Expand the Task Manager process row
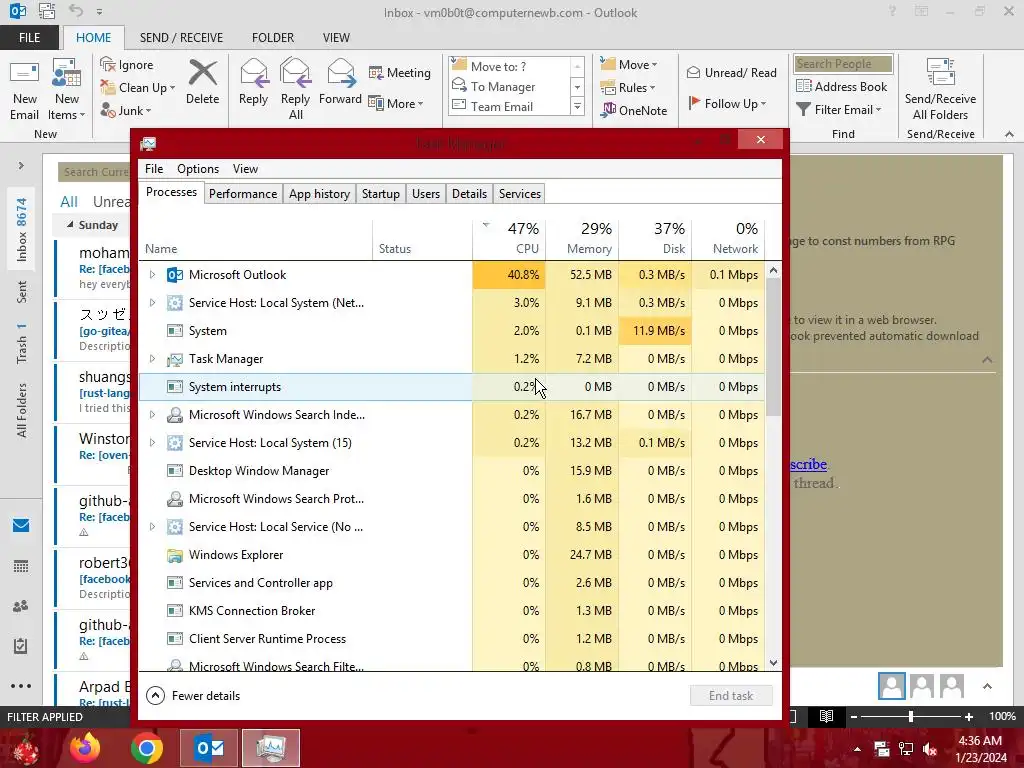 point(152,359)
